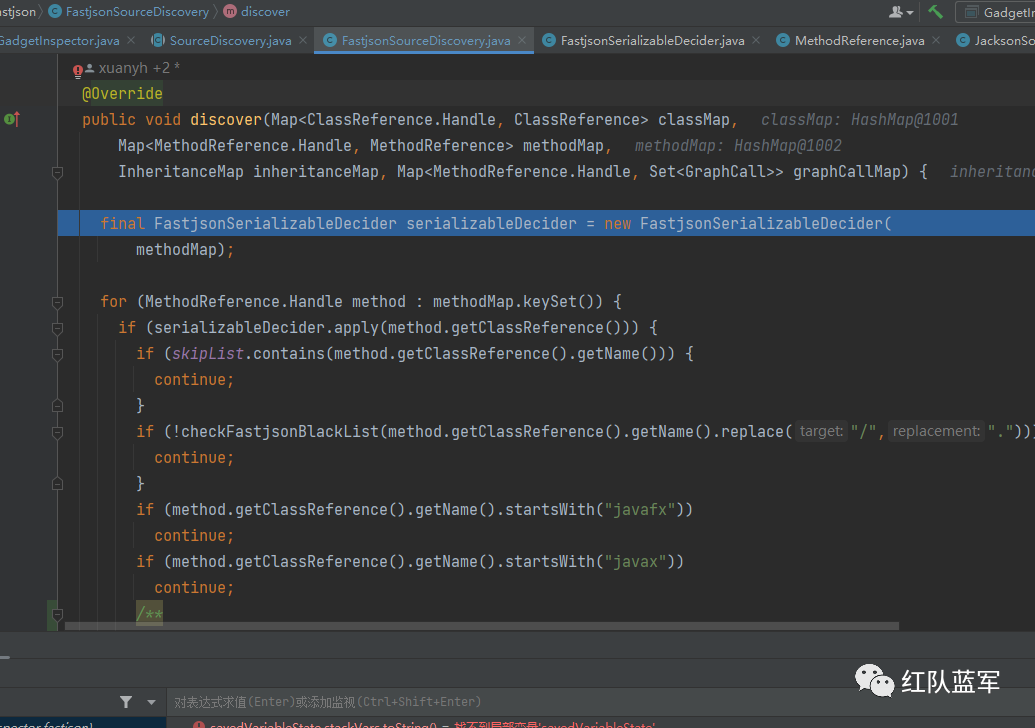Collapse the checkFastjsonBlackList if block

[x=57, y=432]
